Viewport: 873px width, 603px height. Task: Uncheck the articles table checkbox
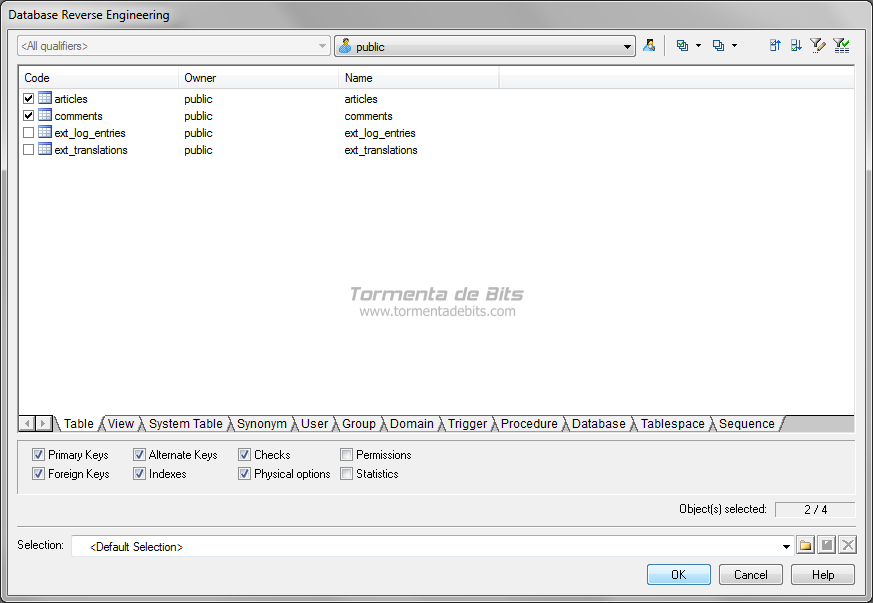pos(28,99)
